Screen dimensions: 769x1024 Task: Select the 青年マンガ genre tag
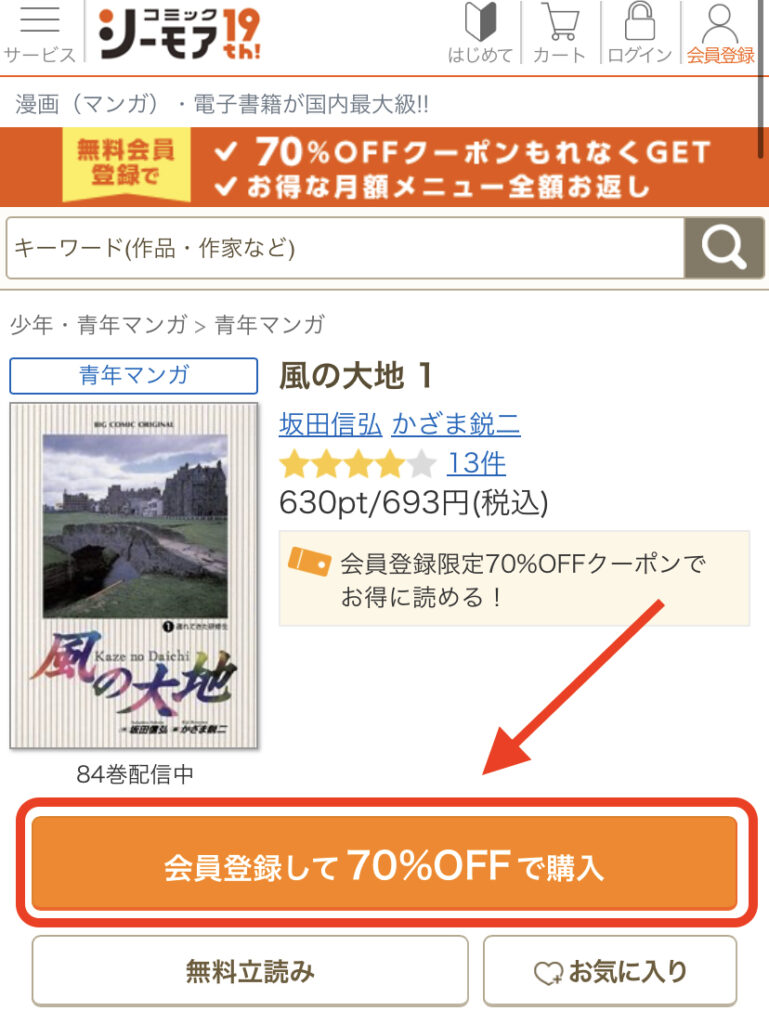pos(134,376)
